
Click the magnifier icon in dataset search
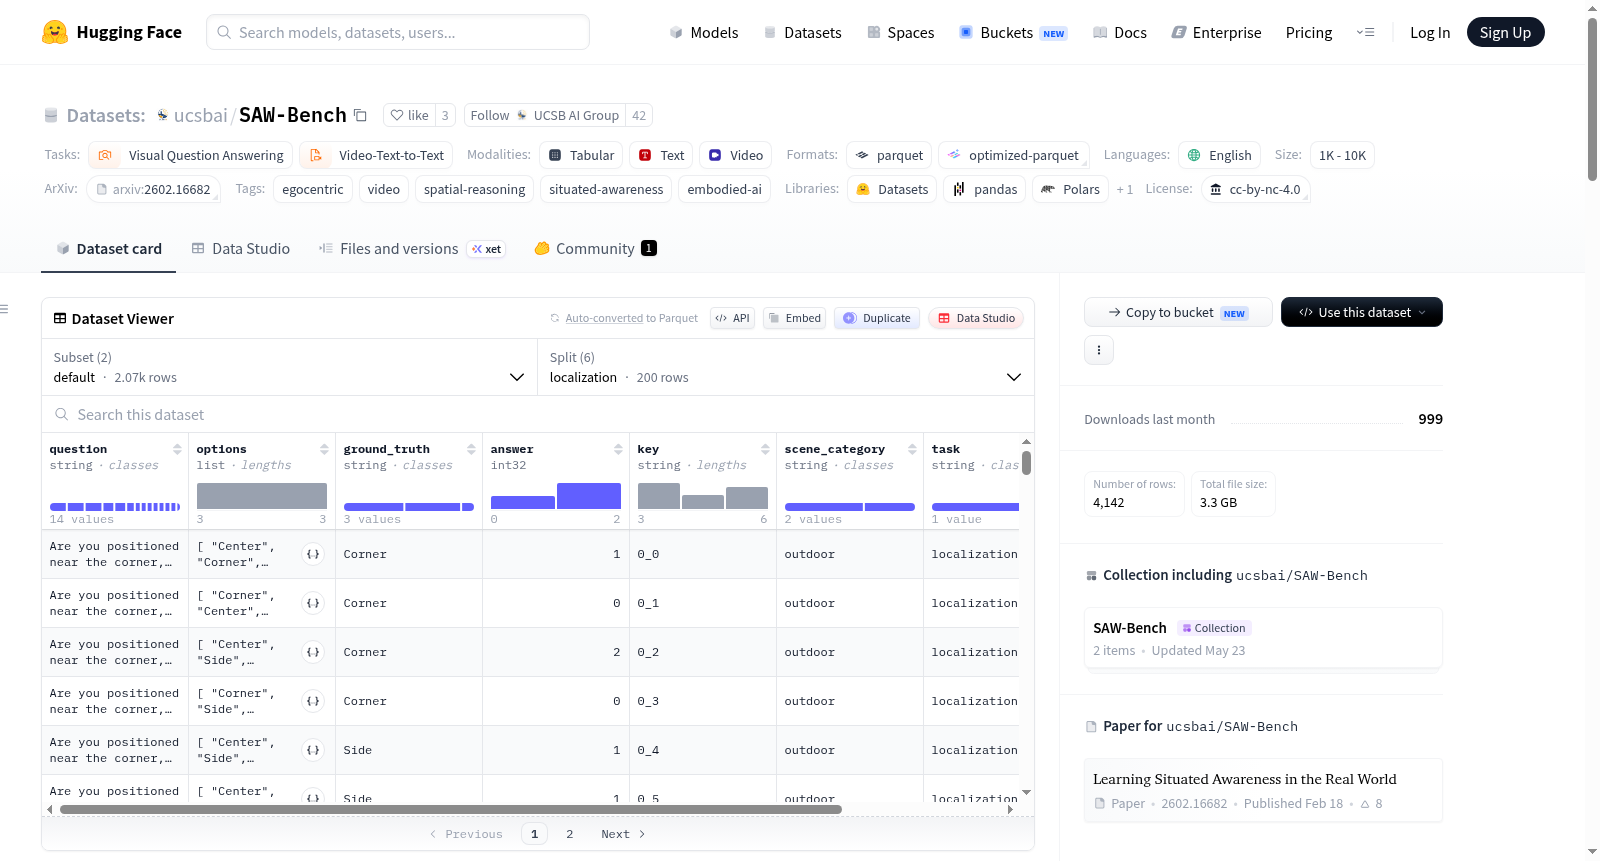[x=62, y=415]
